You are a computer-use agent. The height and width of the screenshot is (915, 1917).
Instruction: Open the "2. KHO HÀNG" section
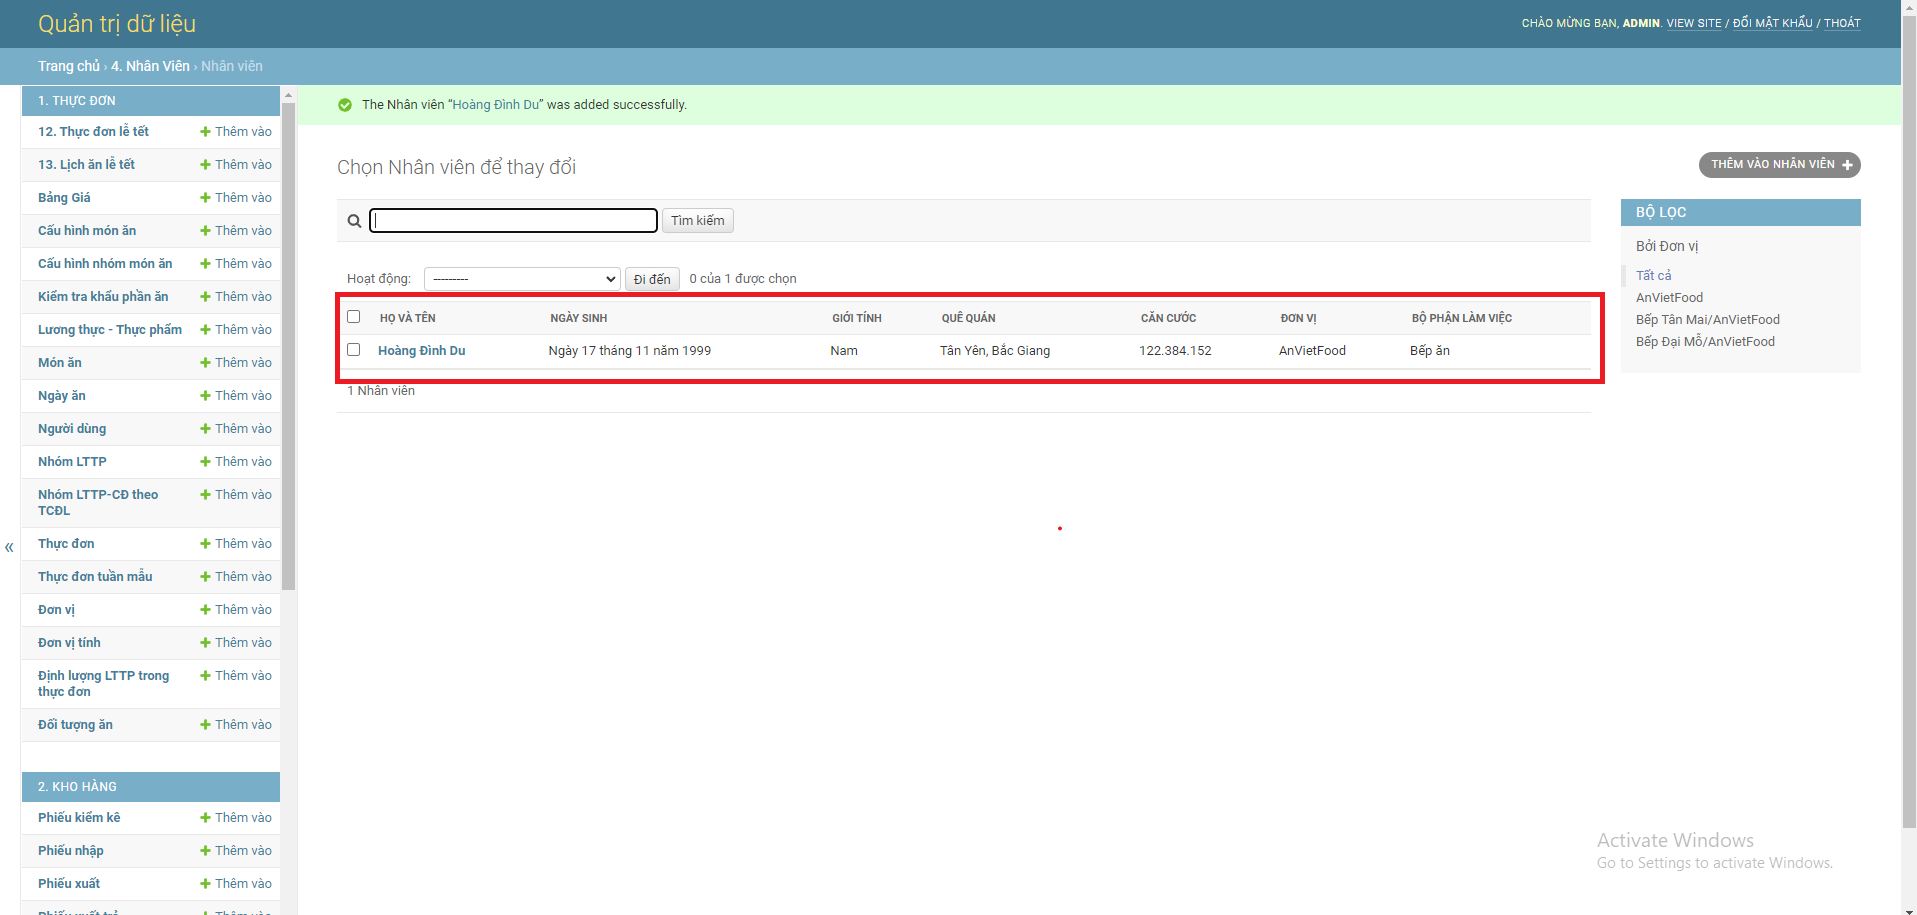149,786
